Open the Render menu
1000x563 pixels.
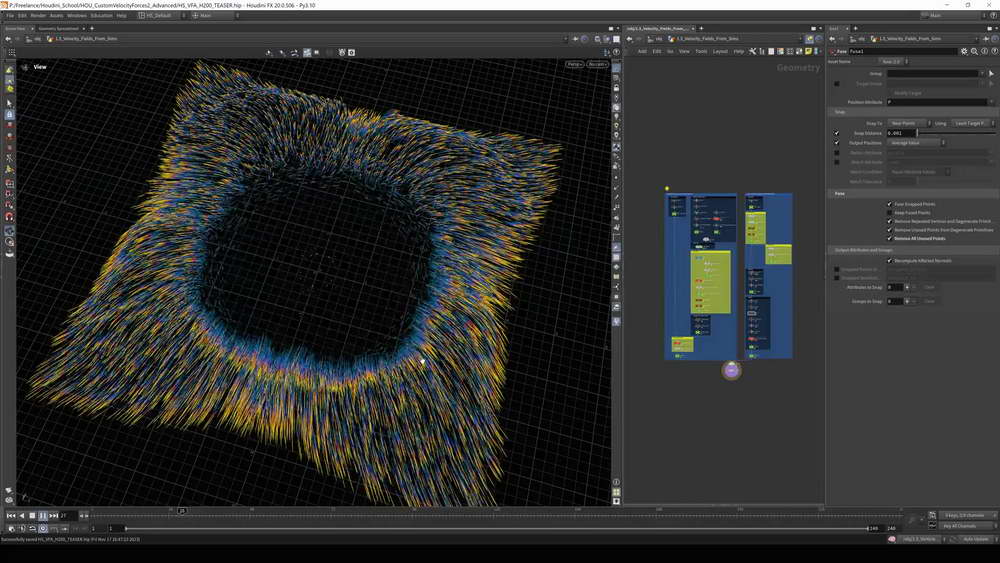[x=38, y=16]
